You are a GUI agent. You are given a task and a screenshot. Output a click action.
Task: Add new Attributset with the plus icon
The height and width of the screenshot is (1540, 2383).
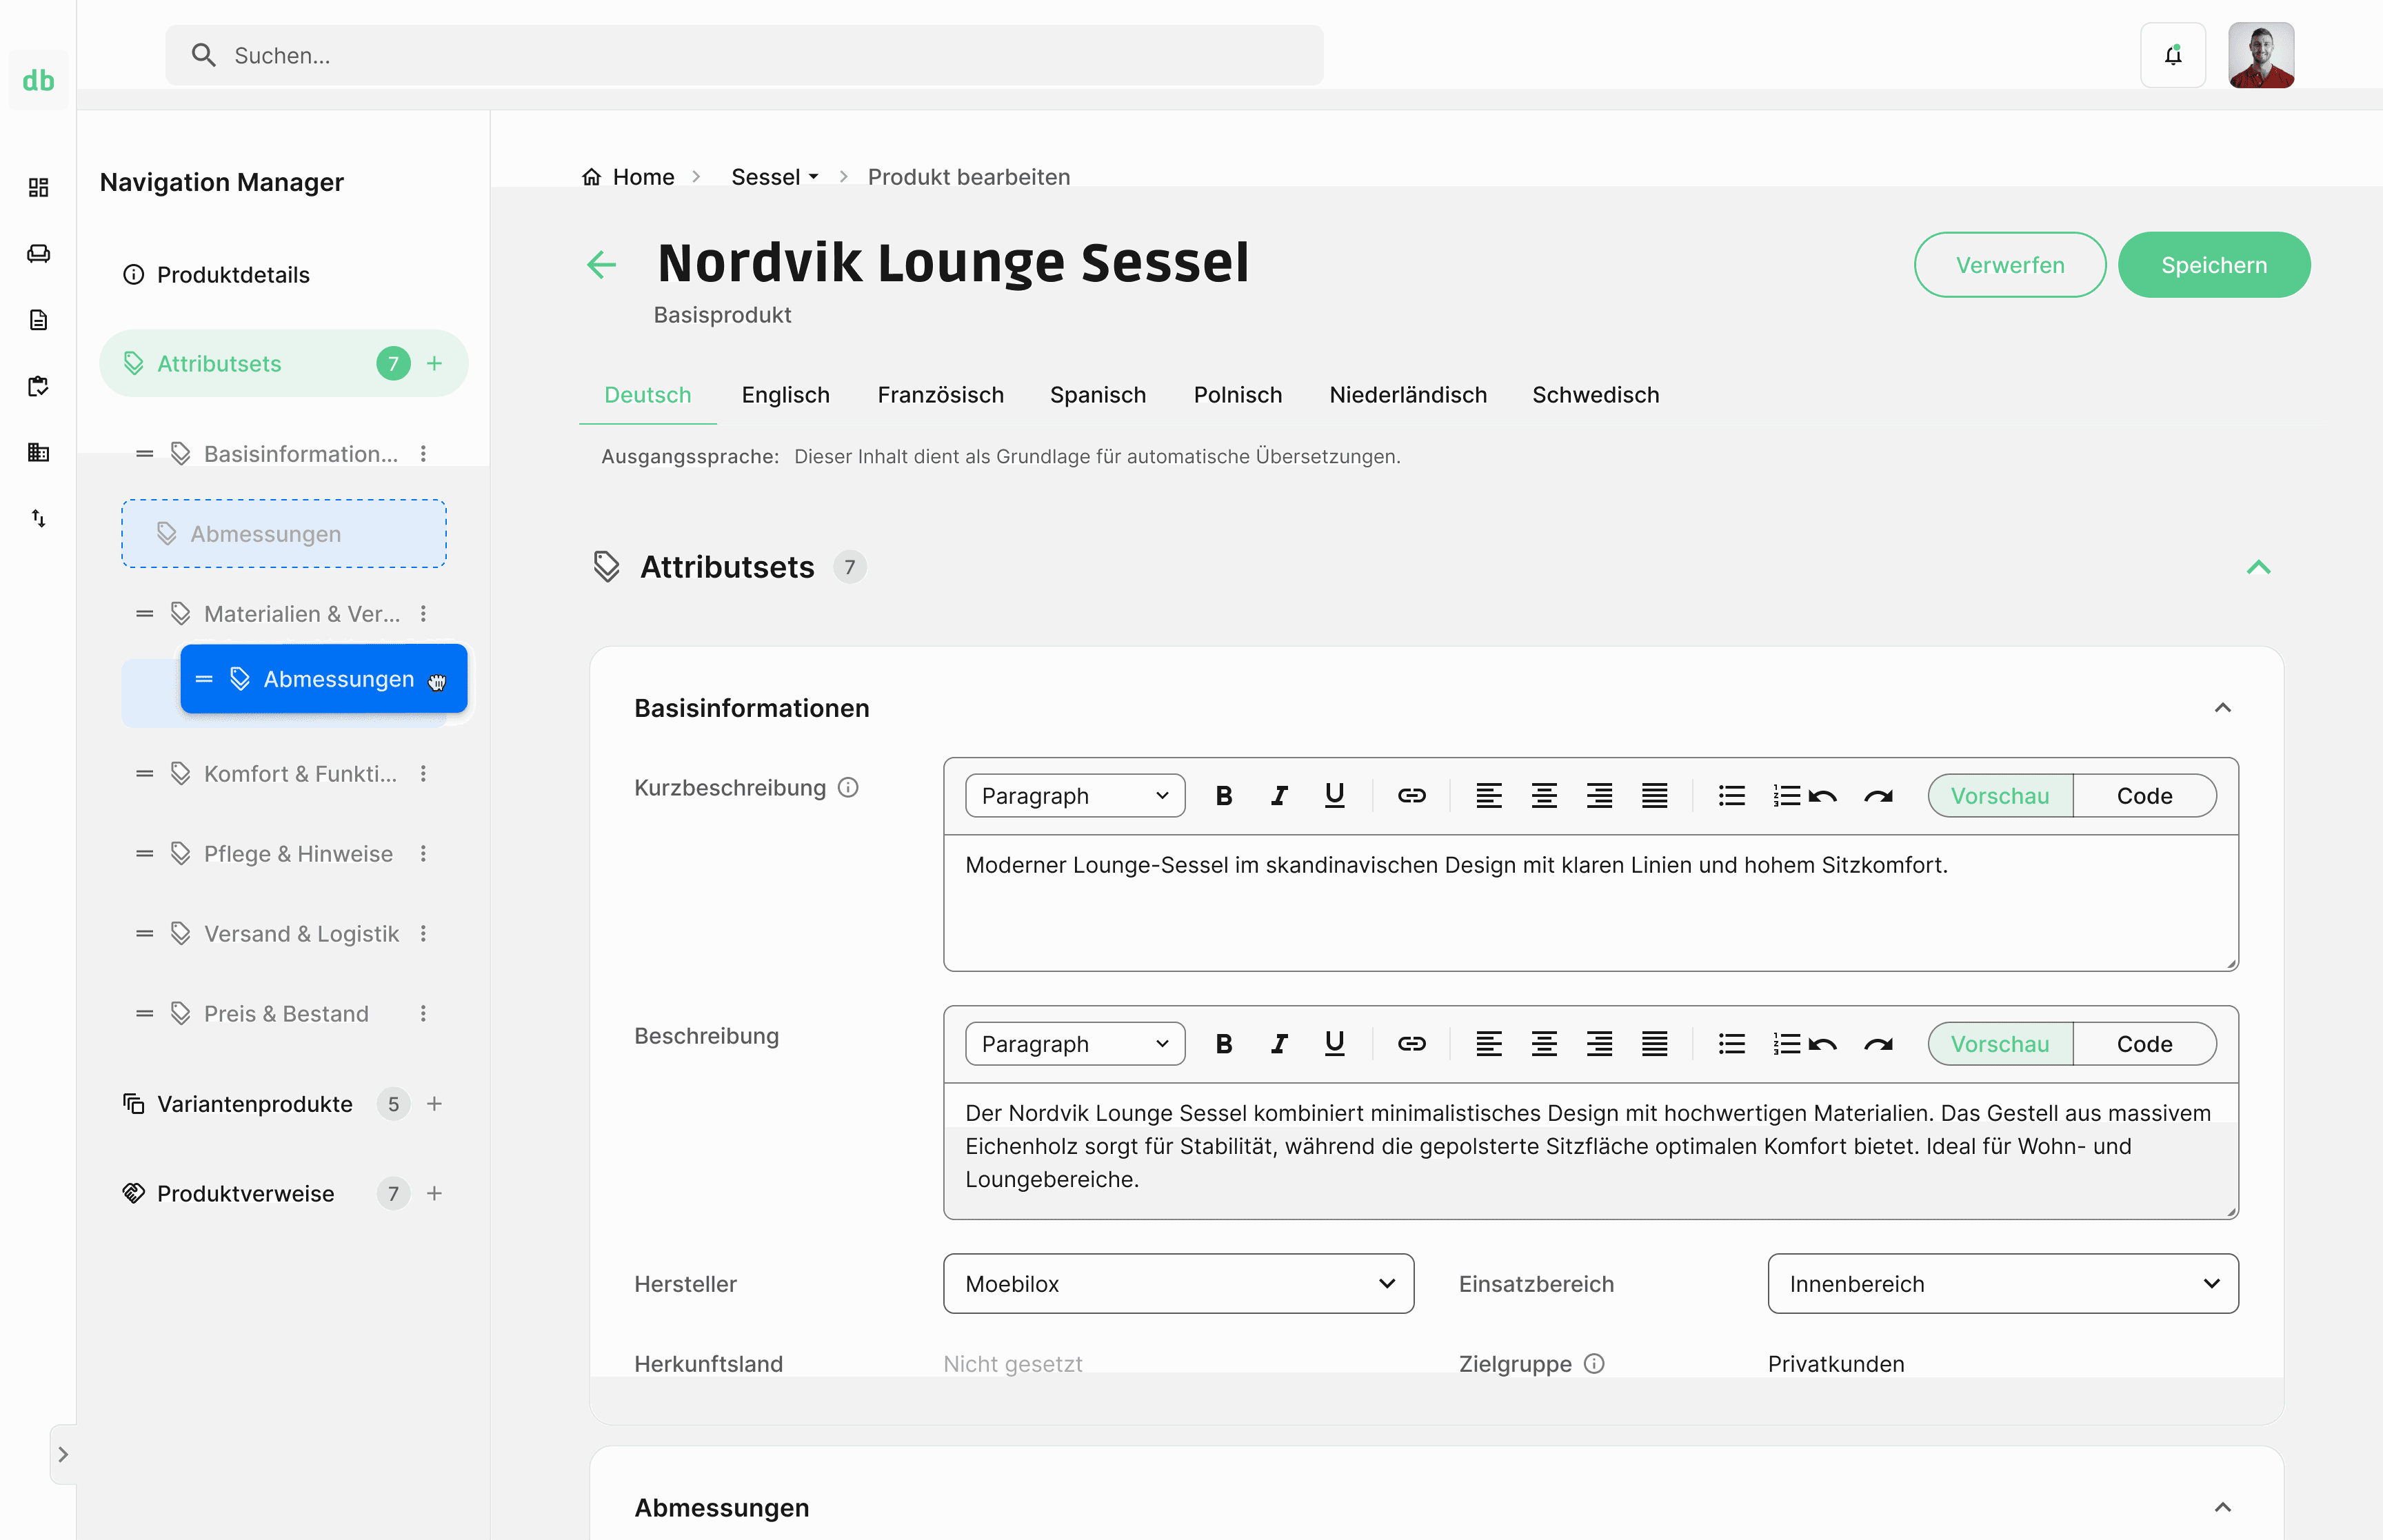434,364
